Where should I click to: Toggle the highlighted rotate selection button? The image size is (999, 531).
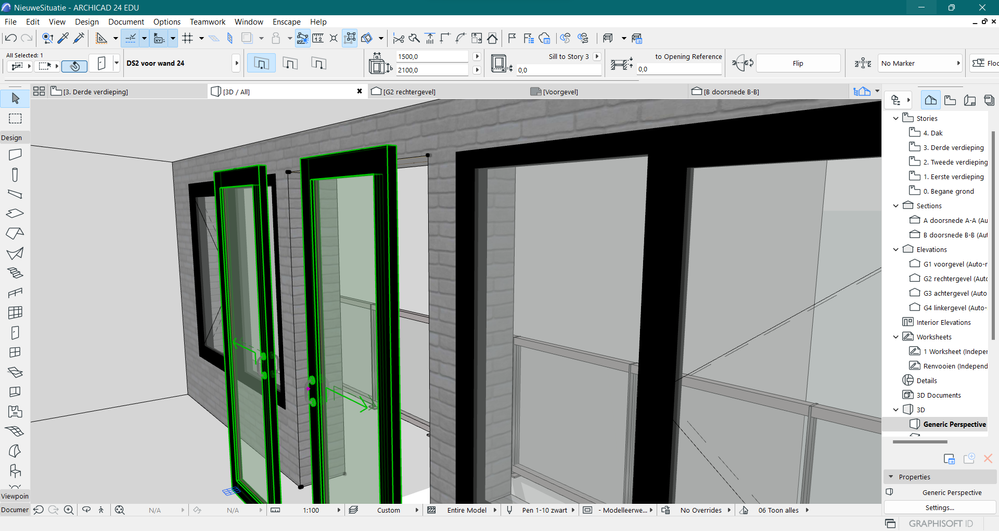(75, 65)
